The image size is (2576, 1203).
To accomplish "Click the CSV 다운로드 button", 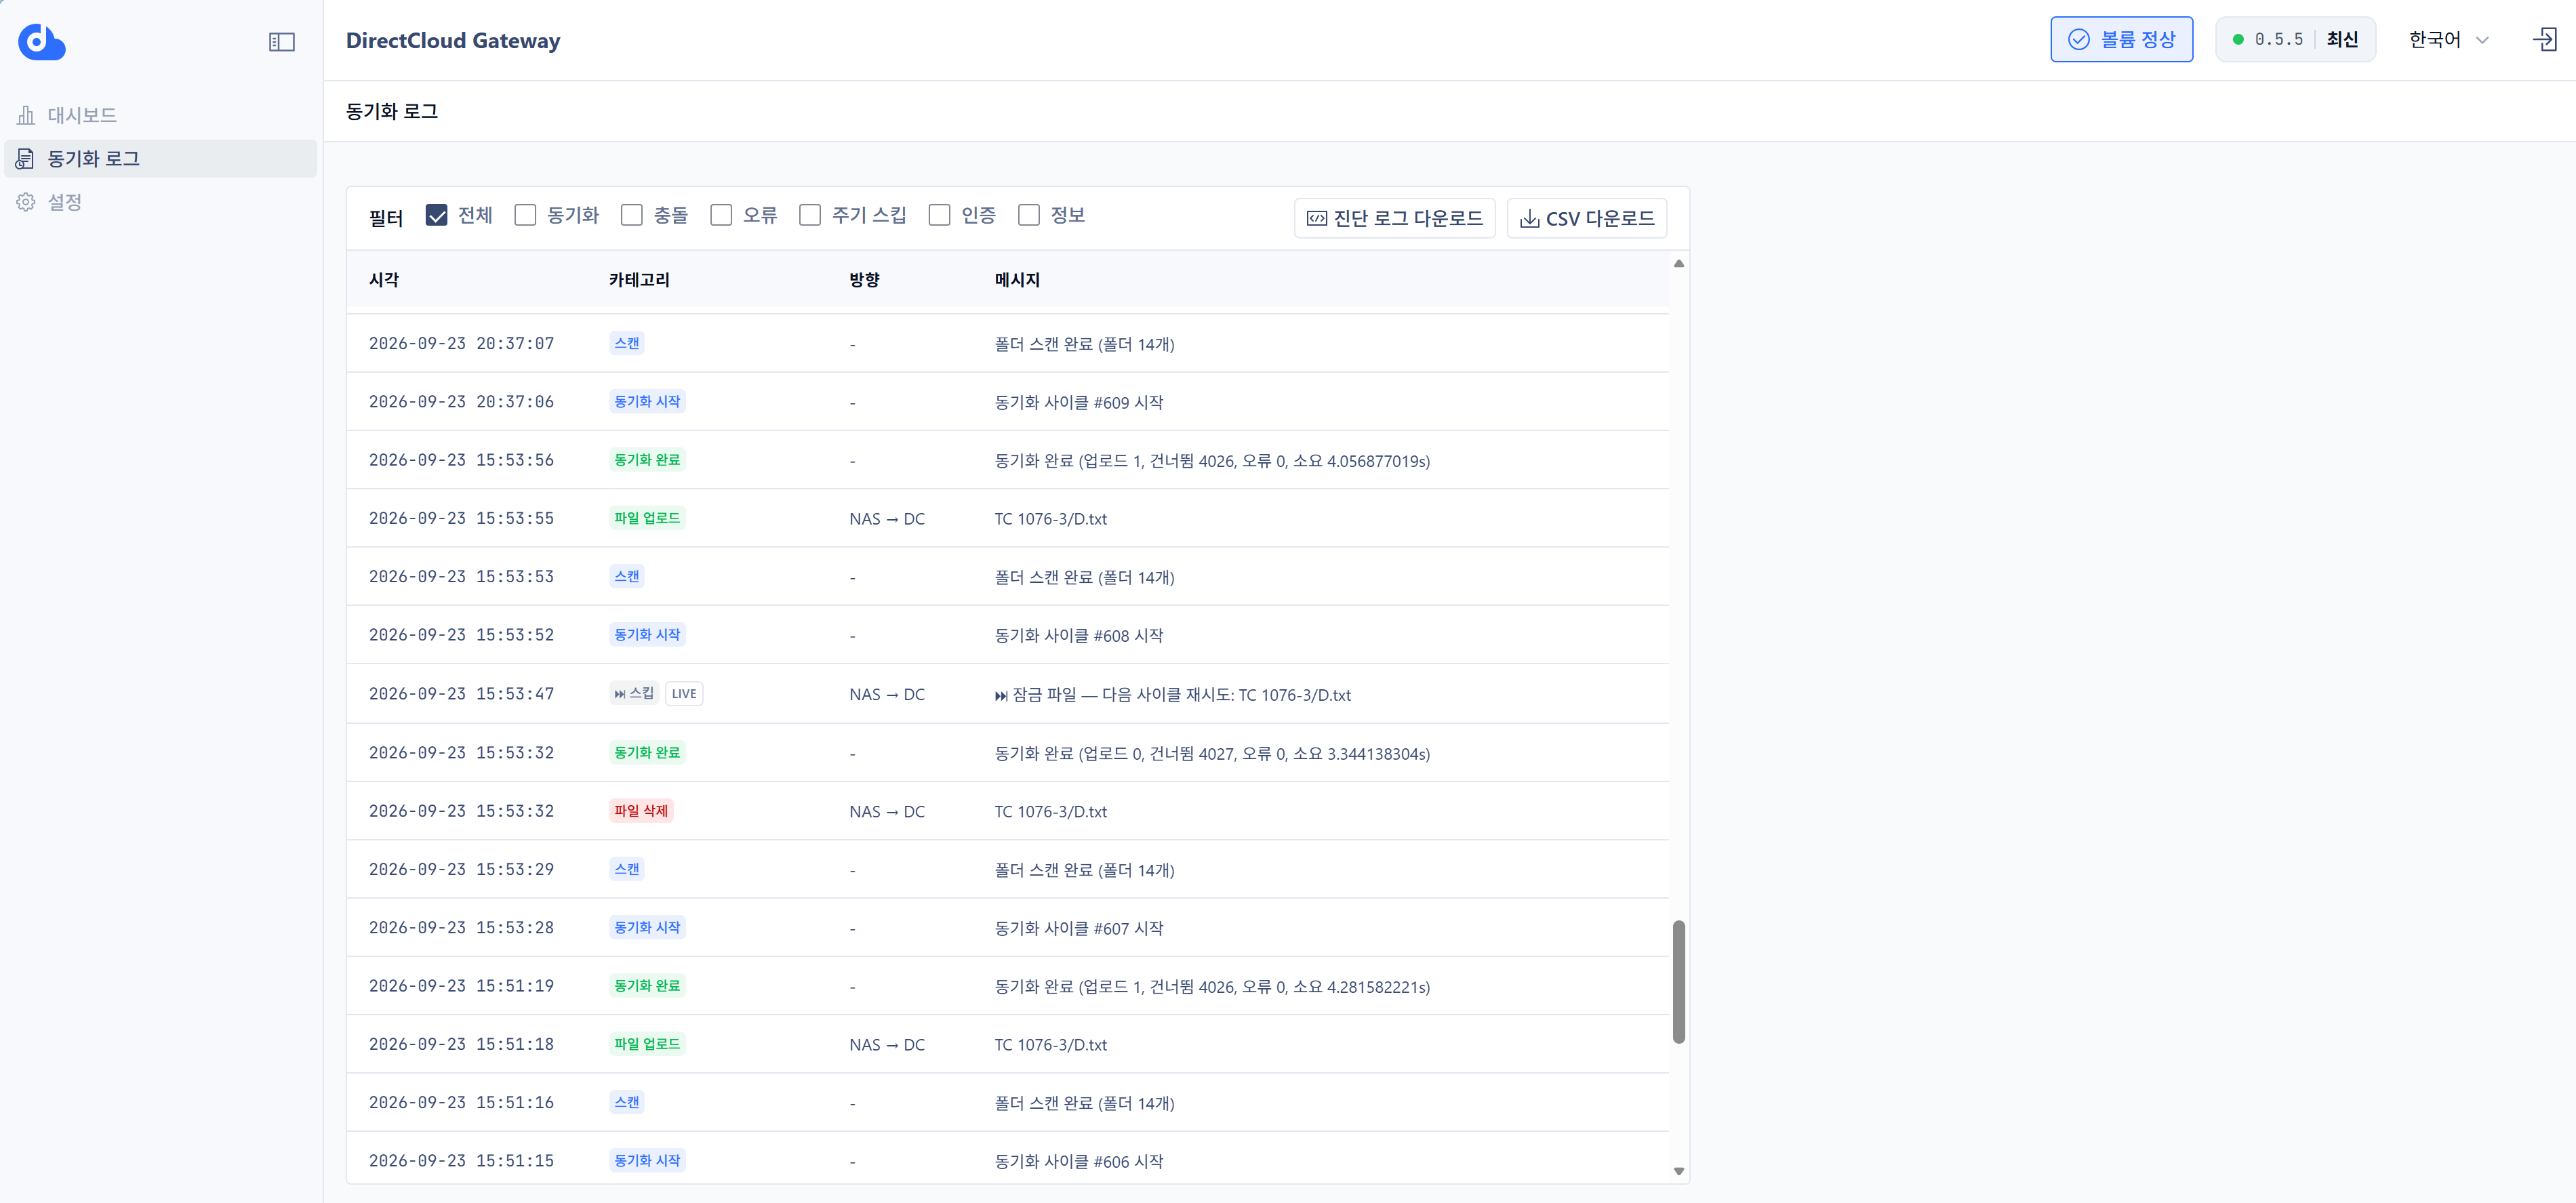I will [1586, 219].
